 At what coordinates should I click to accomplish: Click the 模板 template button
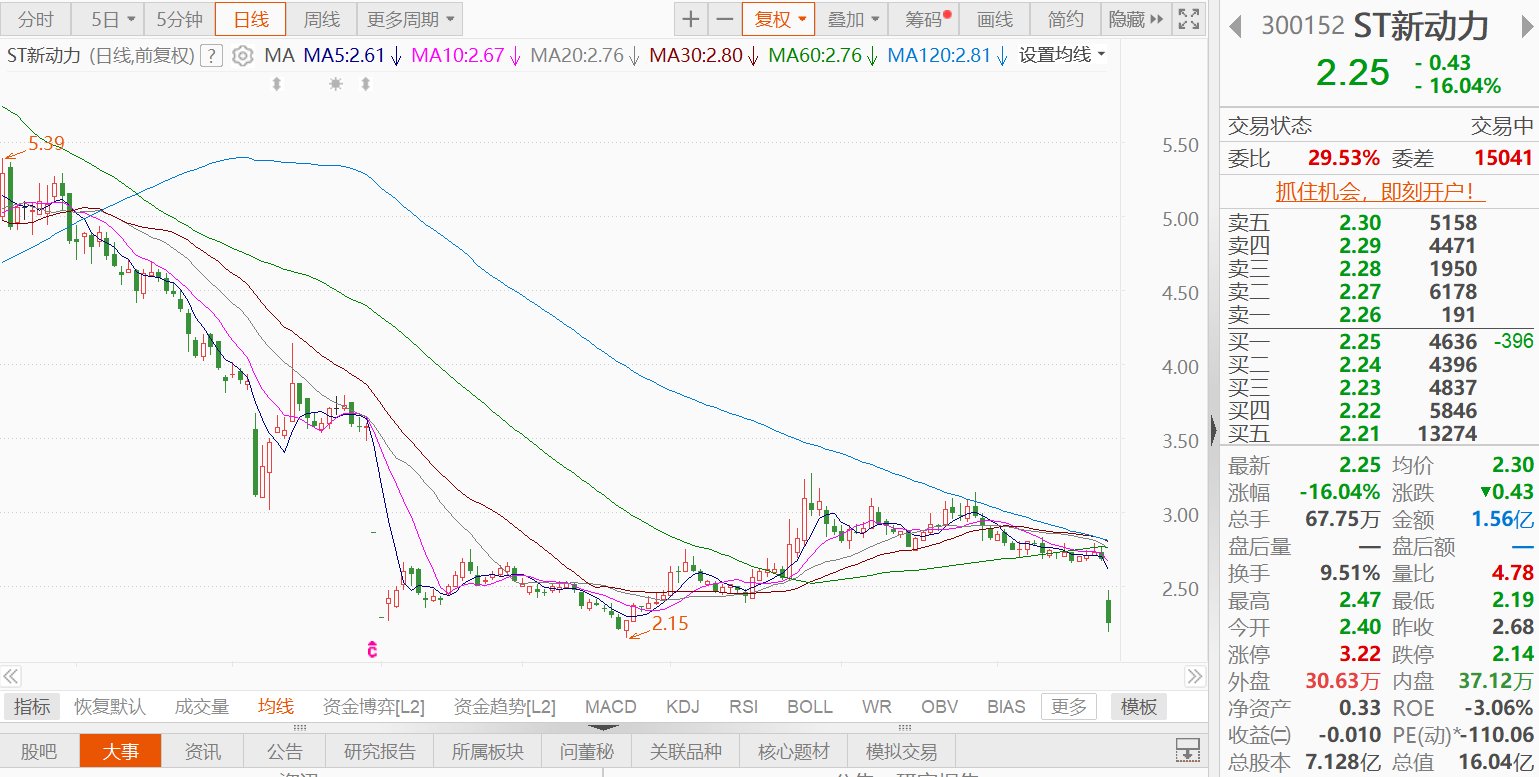click(x=1137, y=706)
